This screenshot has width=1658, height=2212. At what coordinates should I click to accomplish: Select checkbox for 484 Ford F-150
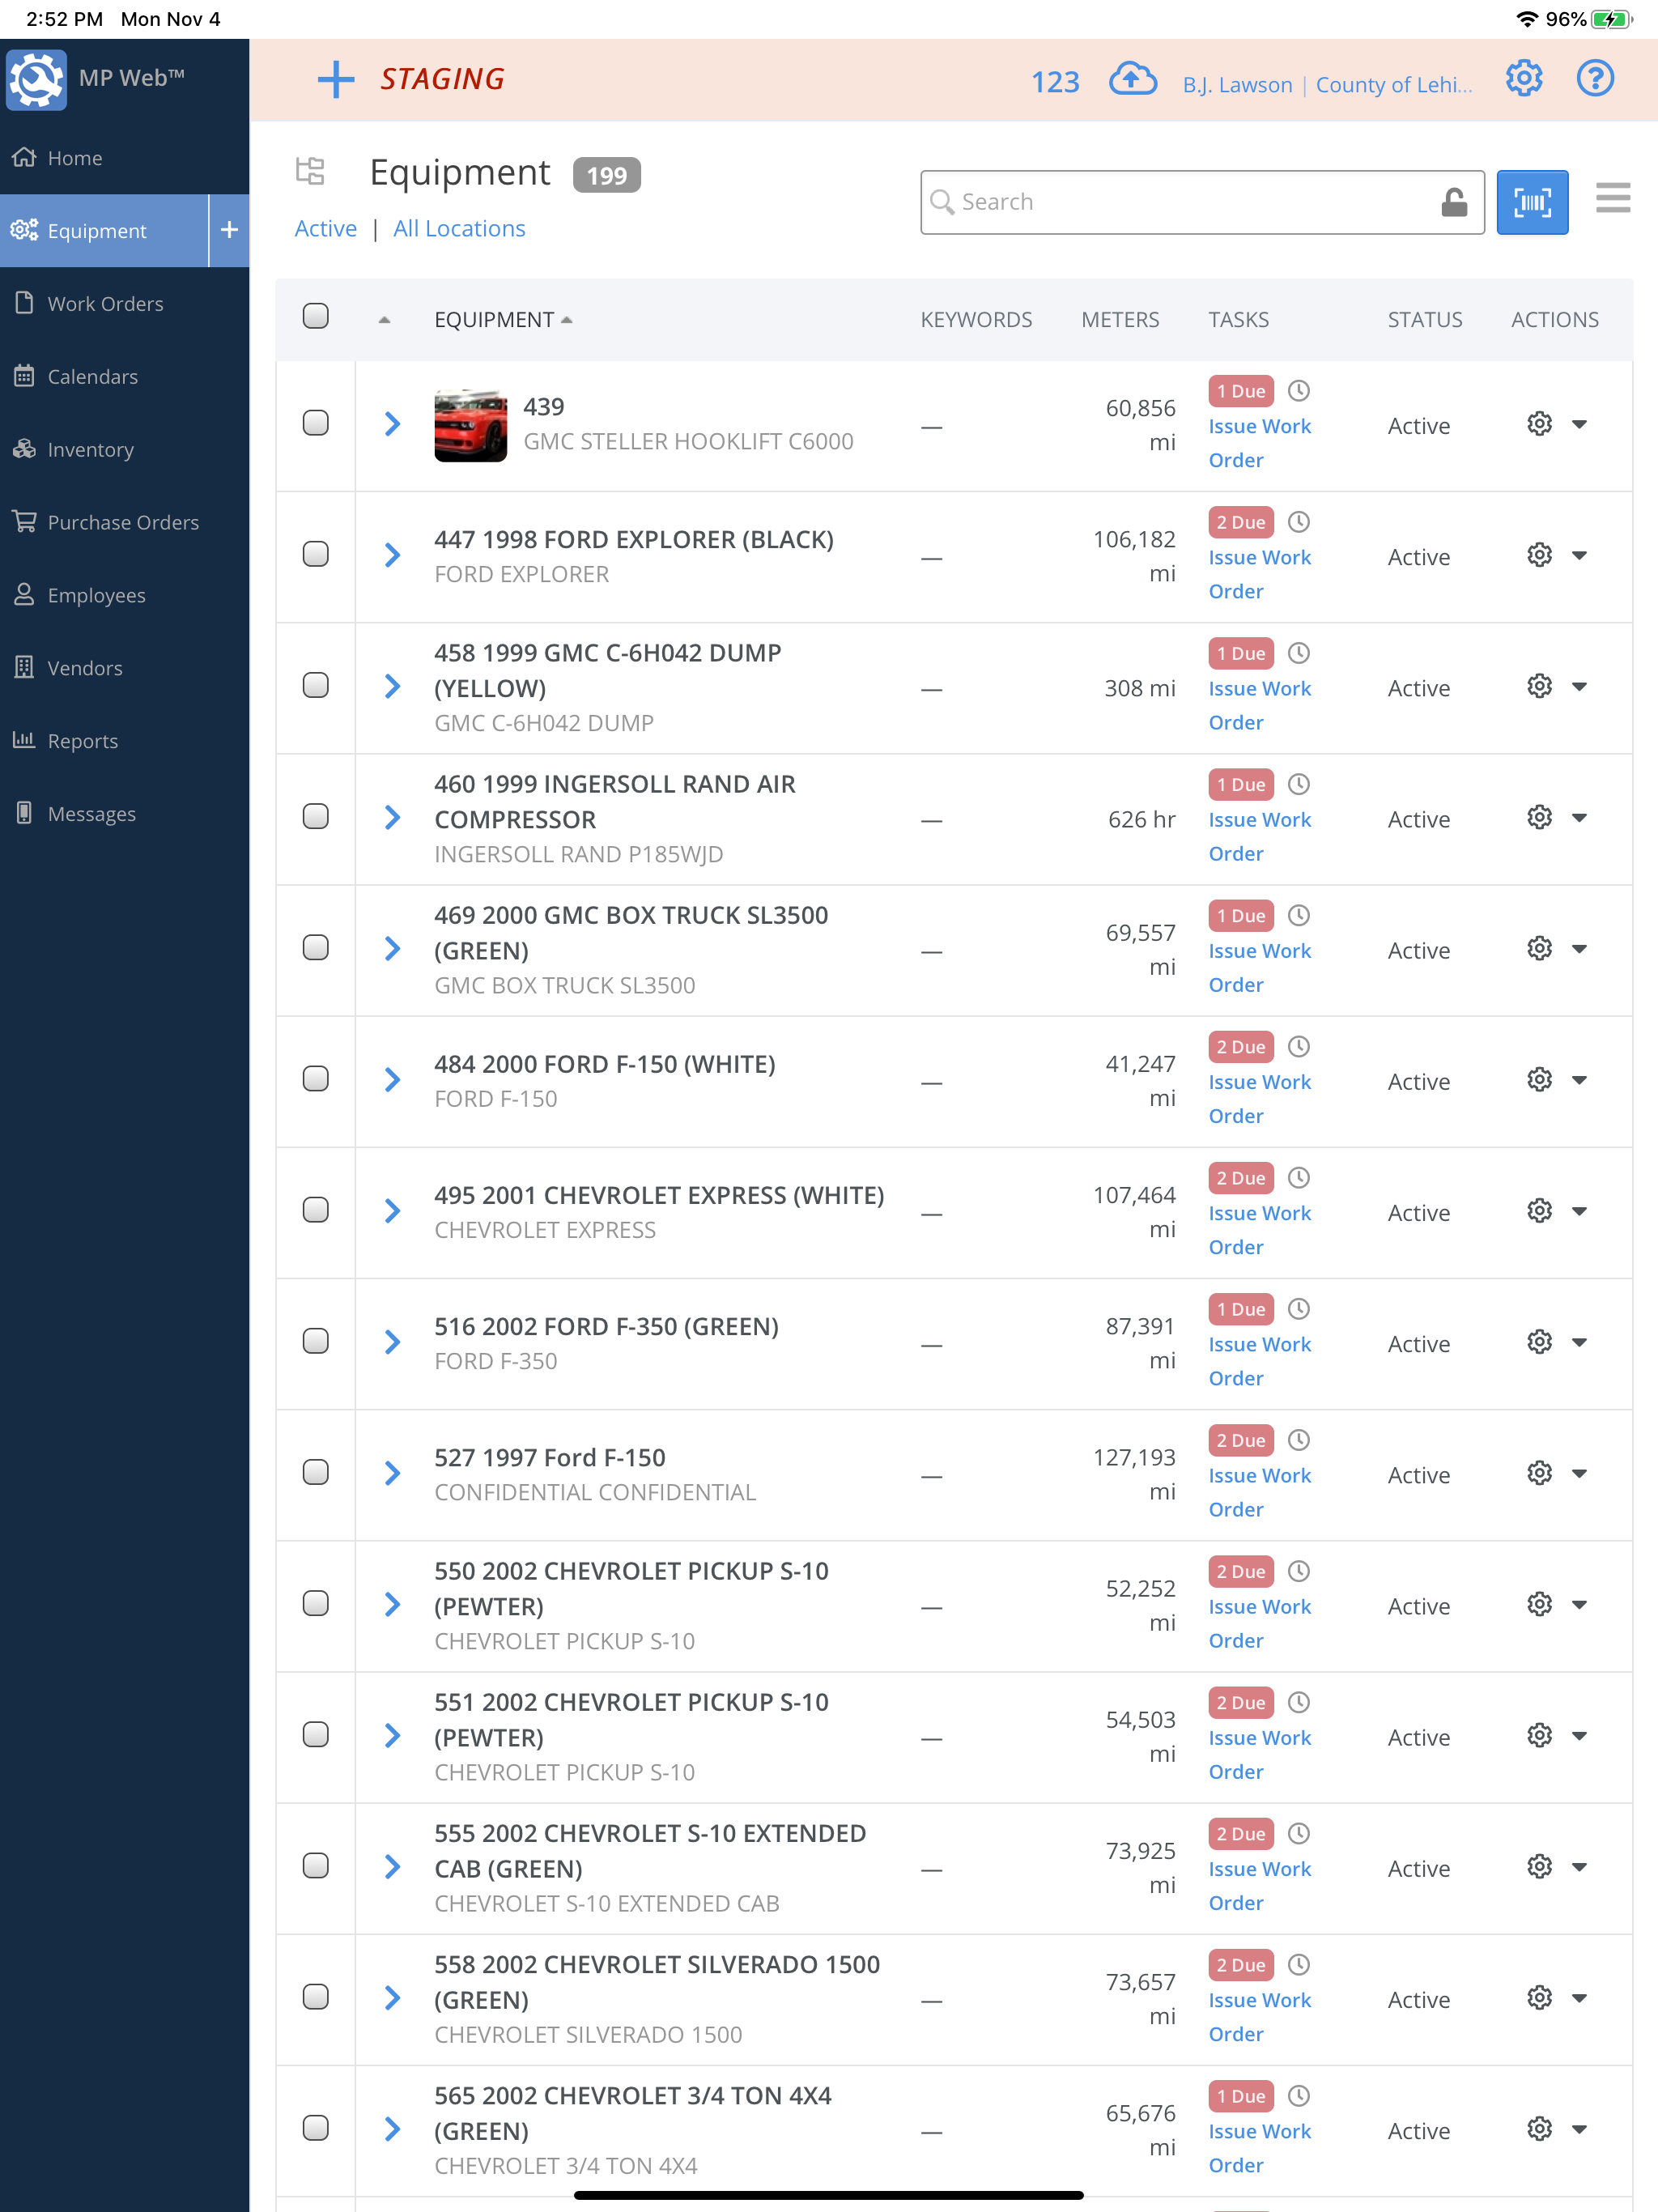[315, 1079]
